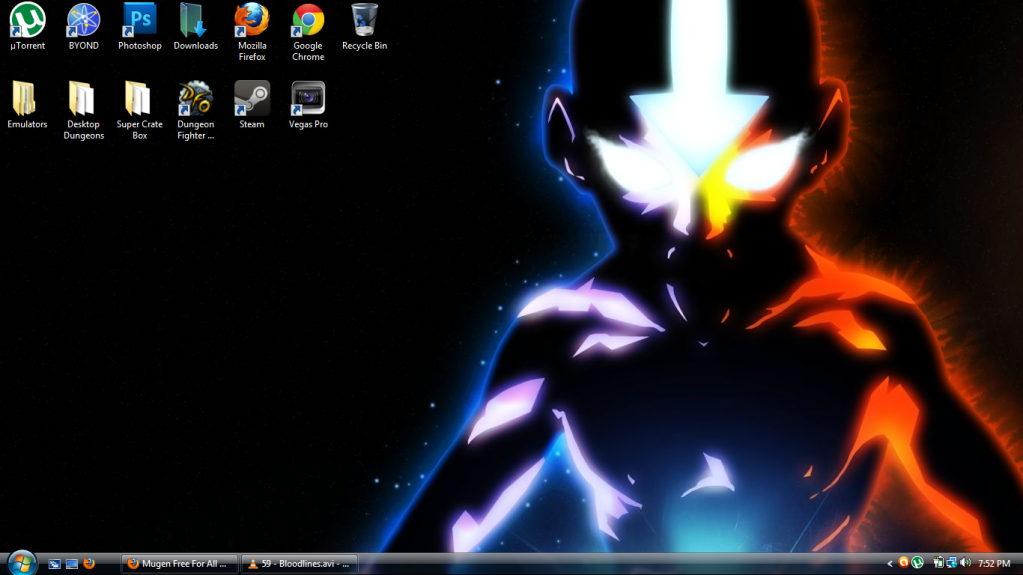Open the volume speaker tray icon
Viewport: 1023px width, 575px height.
966,563
